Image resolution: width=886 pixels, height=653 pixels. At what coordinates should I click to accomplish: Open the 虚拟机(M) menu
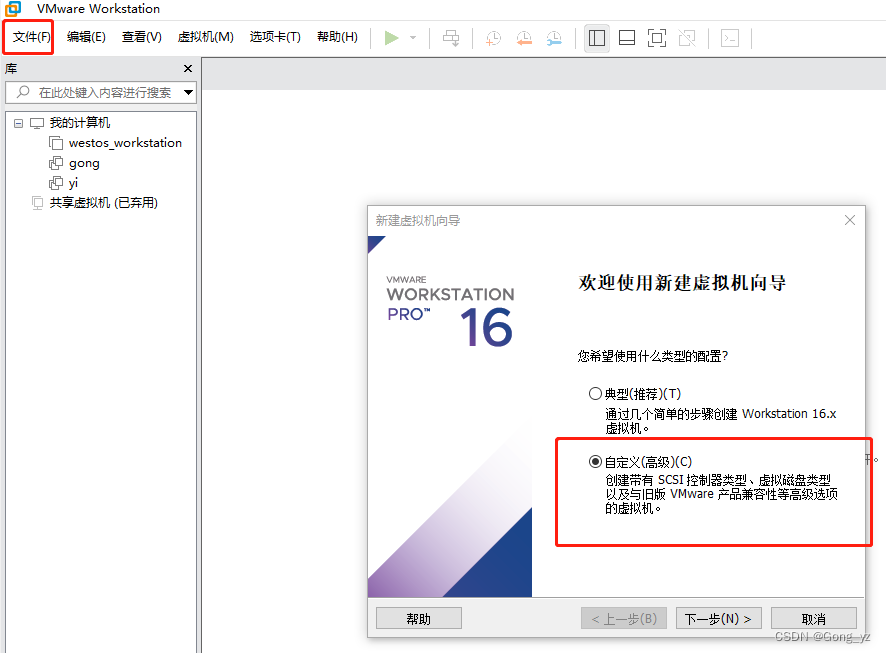pyautogui.click(x=206, y=37)
